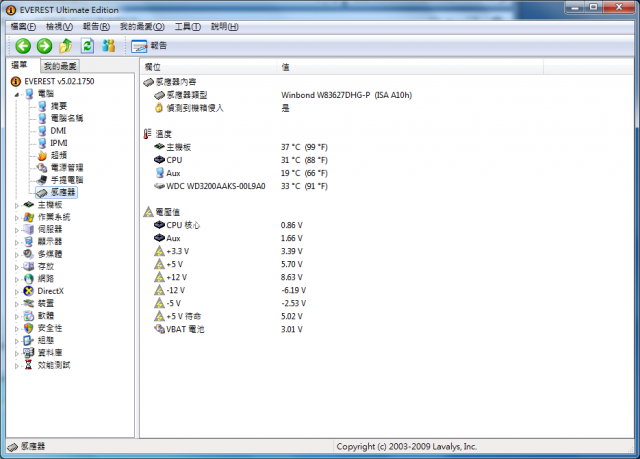This screenshot has height=459, width=640.
Task: Collapse the 電腦 computer tree node
Action: (x=17, y=95)
